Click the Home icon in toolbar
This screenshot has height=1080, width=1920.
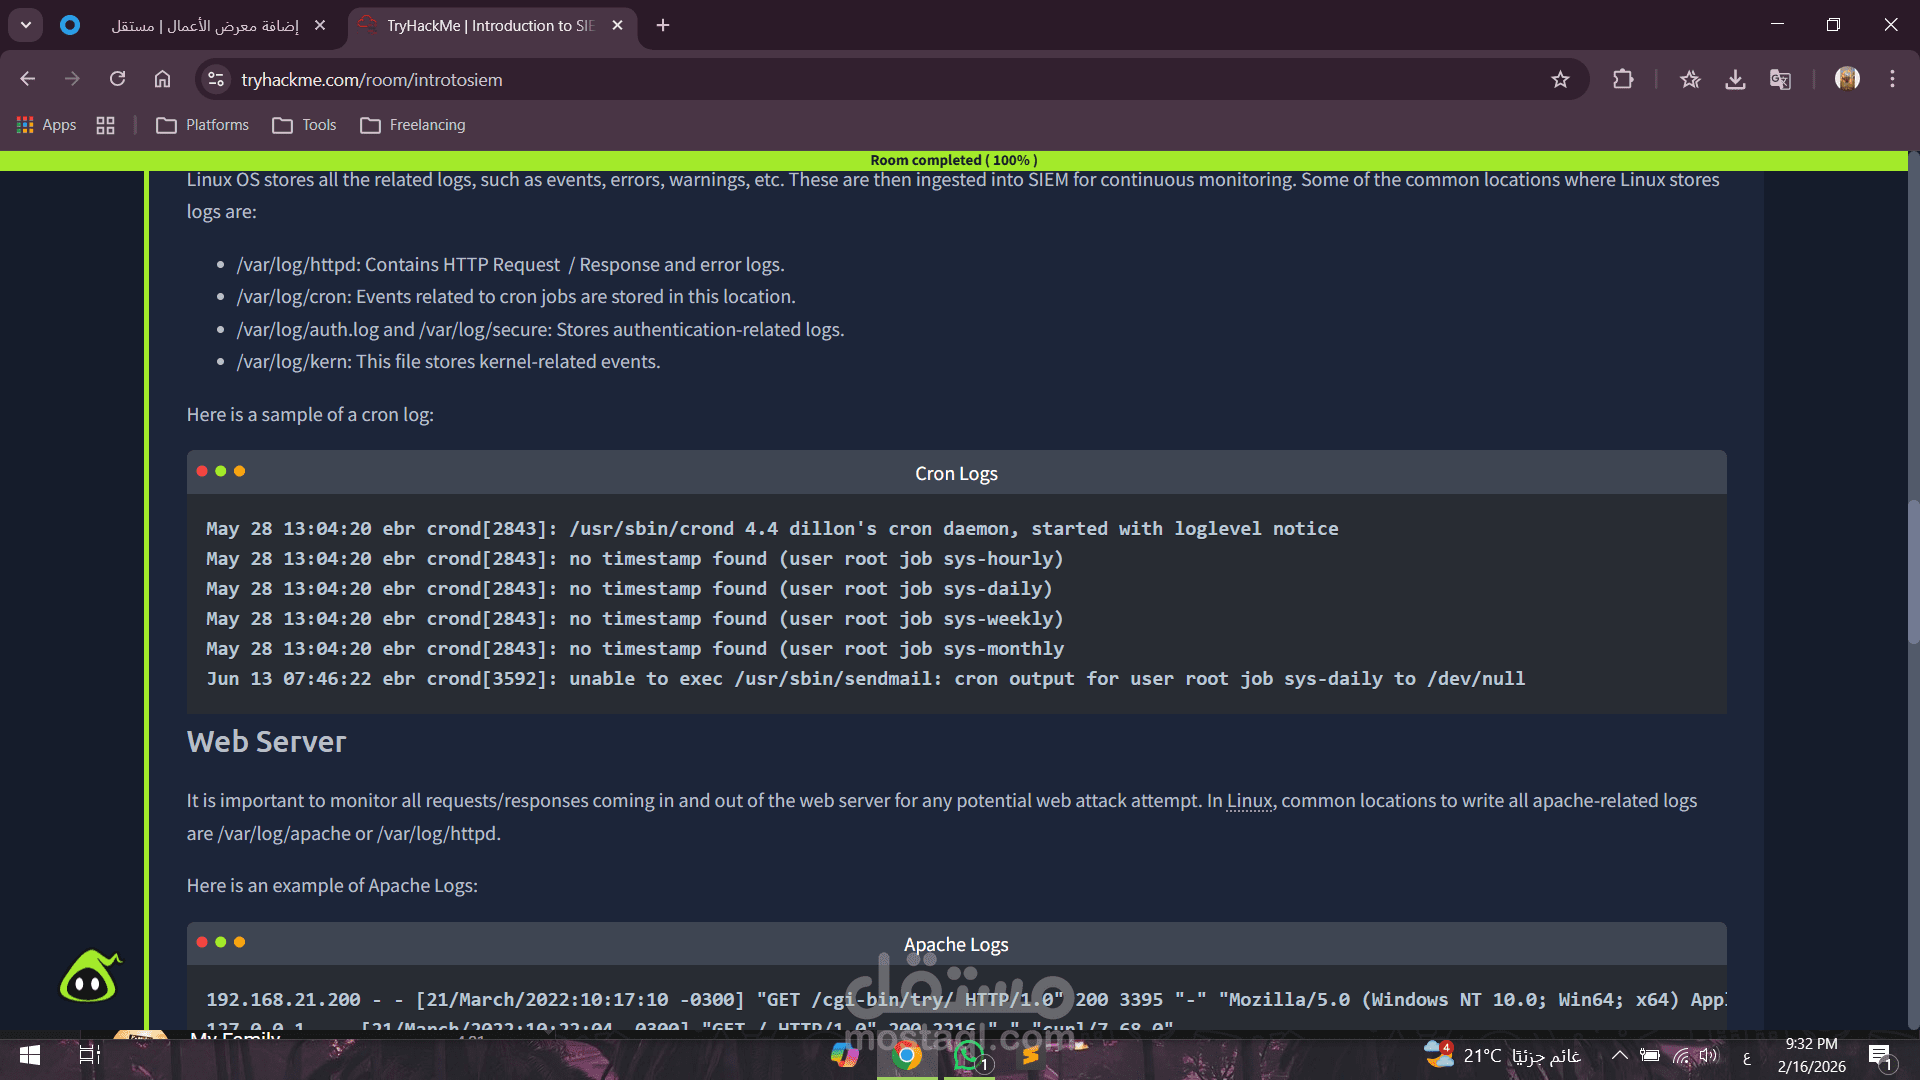pos(162,79)
